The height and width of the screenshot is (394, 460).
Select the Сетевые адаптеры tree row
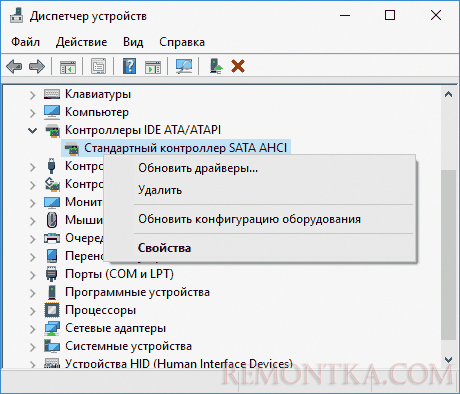click(x=115, y=328)
